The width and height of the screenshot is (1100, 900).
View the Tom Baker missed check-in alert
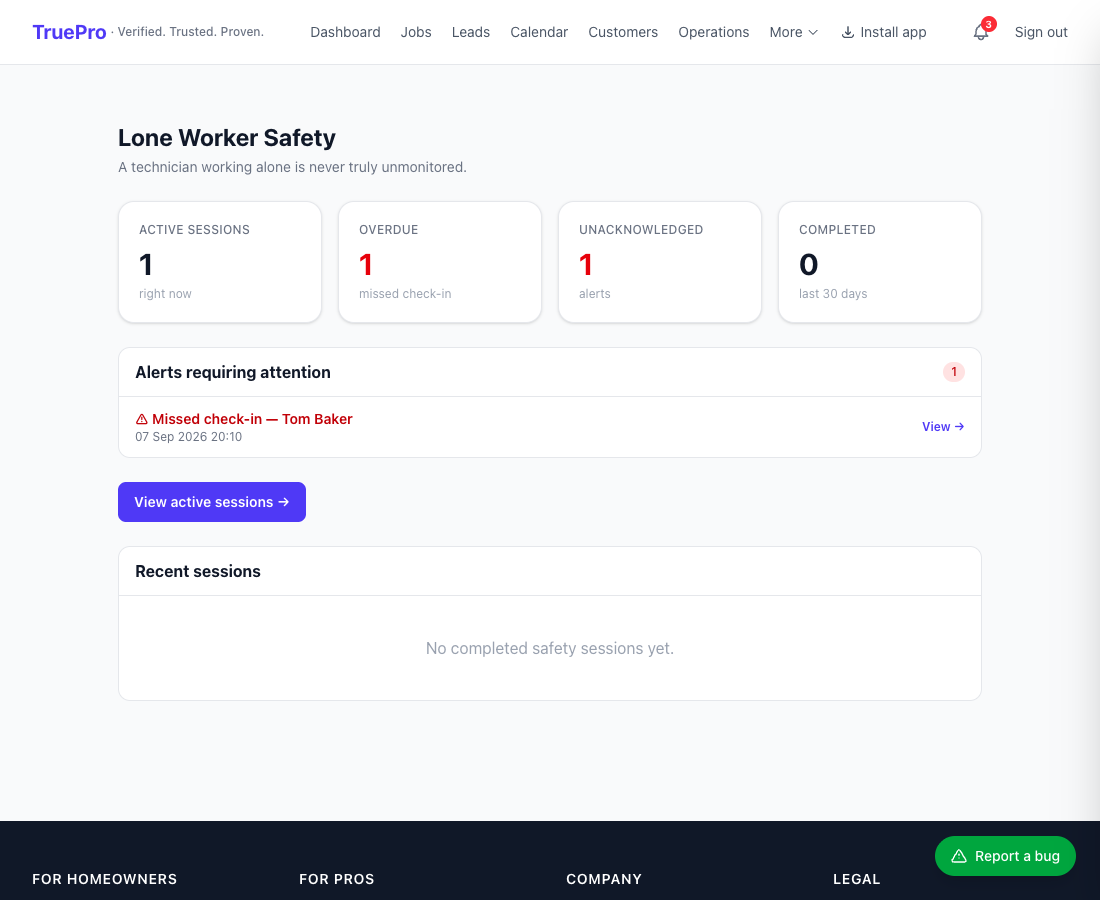click(x=943, y=427)
